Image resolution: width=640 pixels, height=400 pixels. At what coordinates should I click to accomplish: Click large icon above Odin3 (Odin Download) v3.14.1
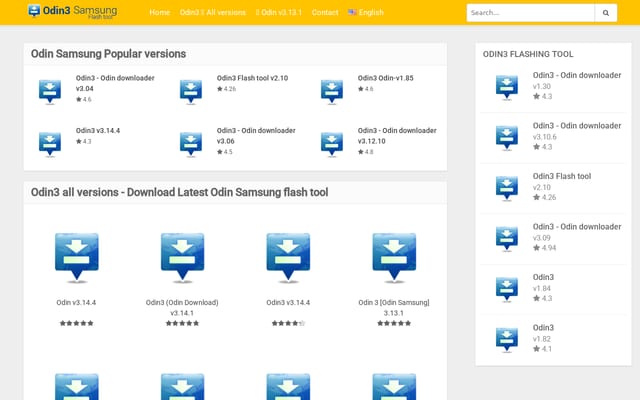[x=182, y=258]
